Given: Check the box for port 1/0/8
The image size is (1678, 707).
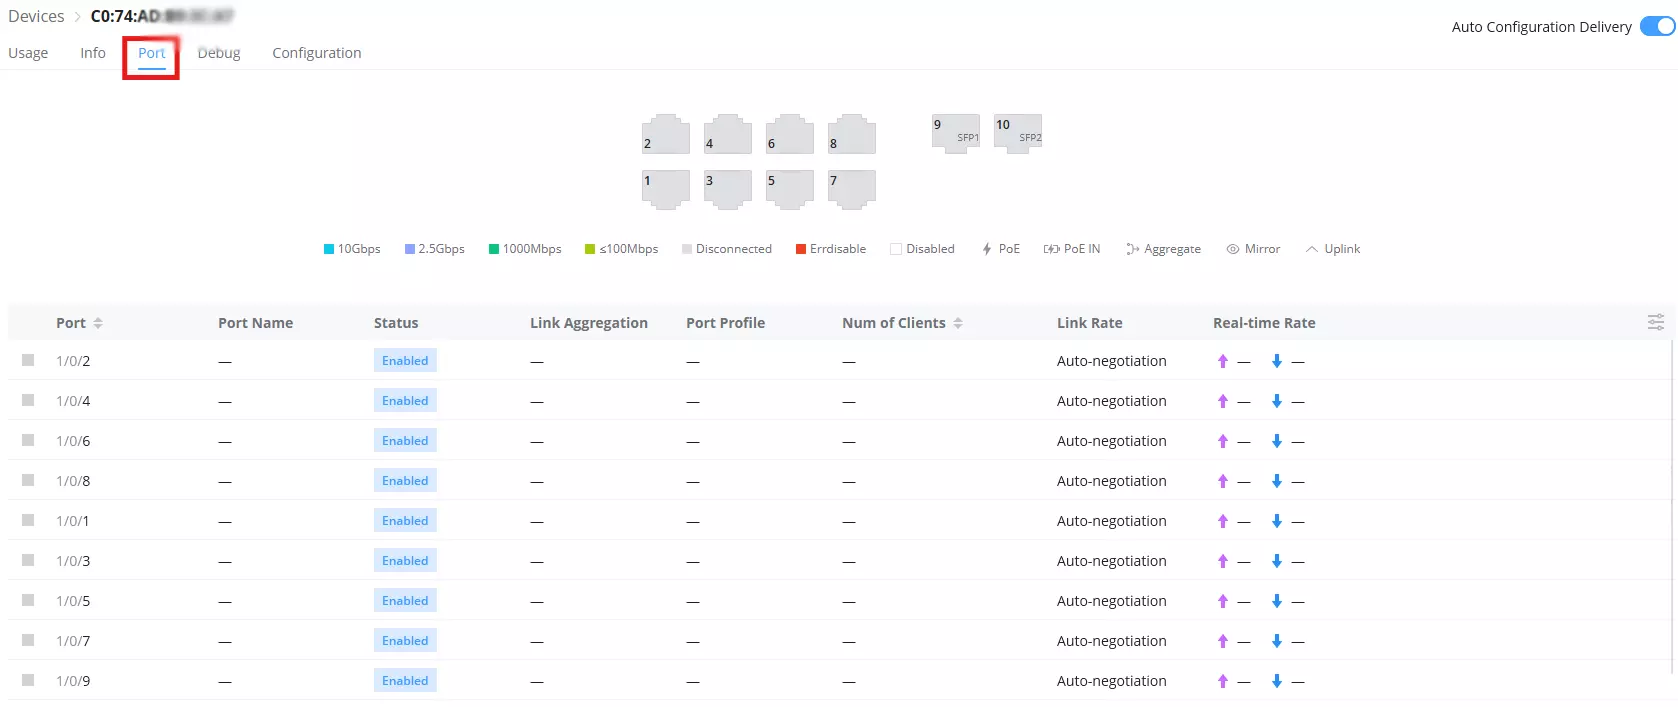Looking at the screenshot, I should point(28,480).
